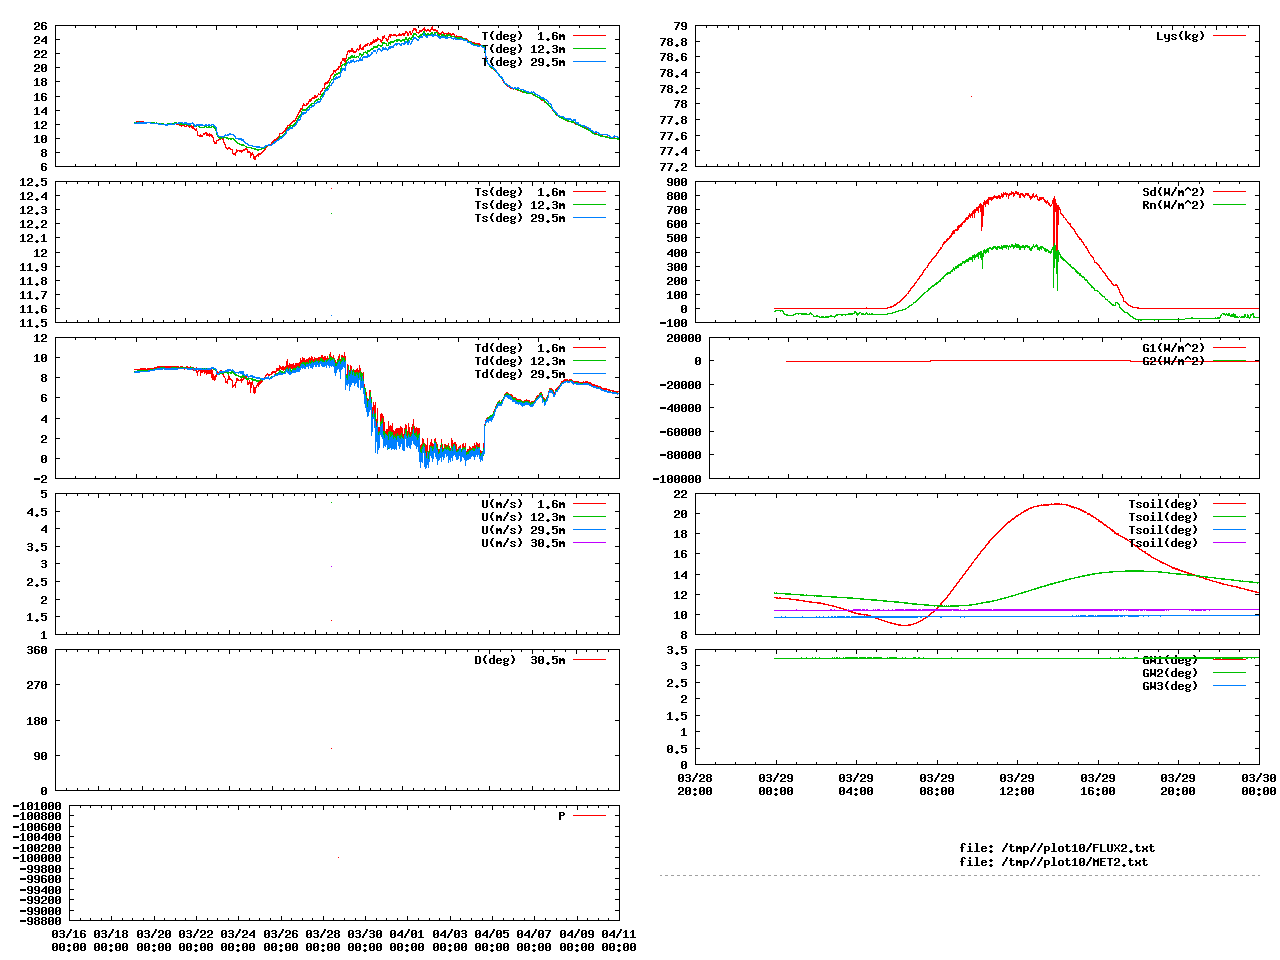The image size is (1280, 960).
Task: Click the 'D(deg) 30.5m' legend label
Action: click(520, 660)
